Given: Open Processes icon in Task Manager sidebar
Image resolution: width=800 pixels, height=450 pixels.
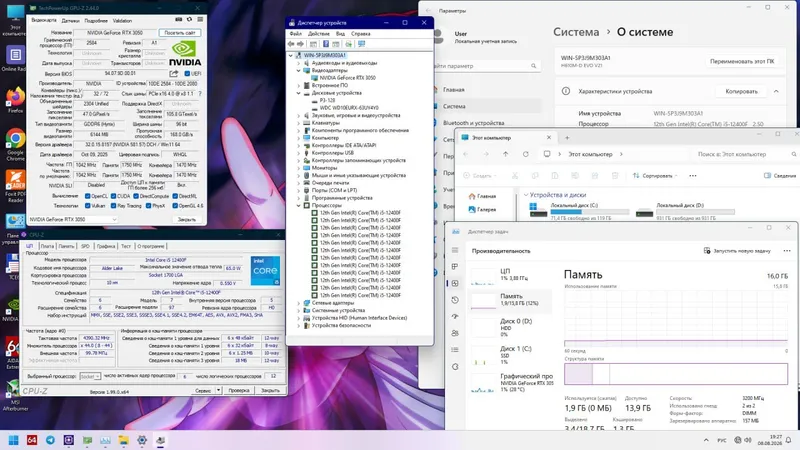Looking at the screenshot, I should coord(455,266).
